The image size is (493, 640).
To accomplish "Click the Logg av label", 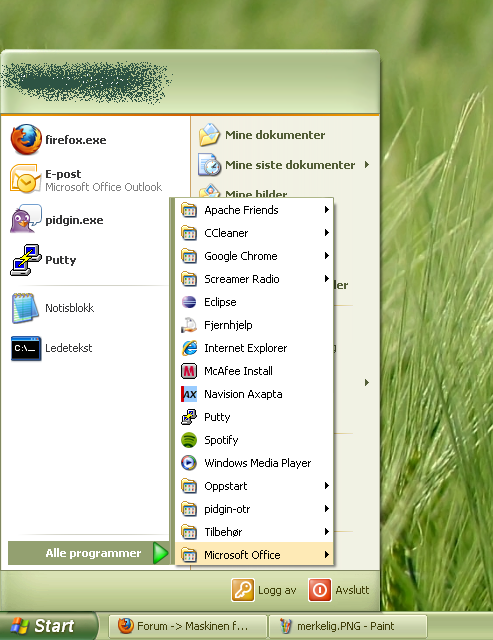I will click(x=277, y=590).
